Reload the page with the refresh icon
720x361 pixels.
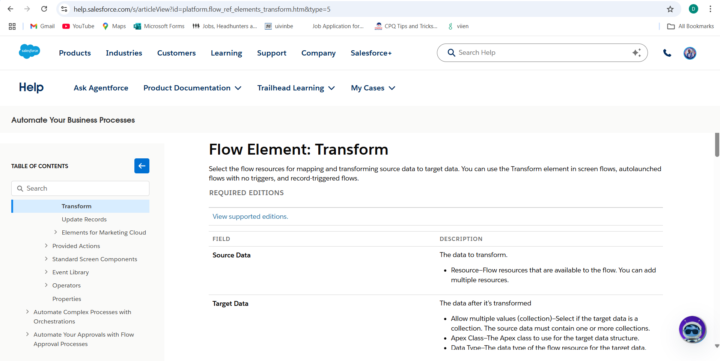coord(44,9)
